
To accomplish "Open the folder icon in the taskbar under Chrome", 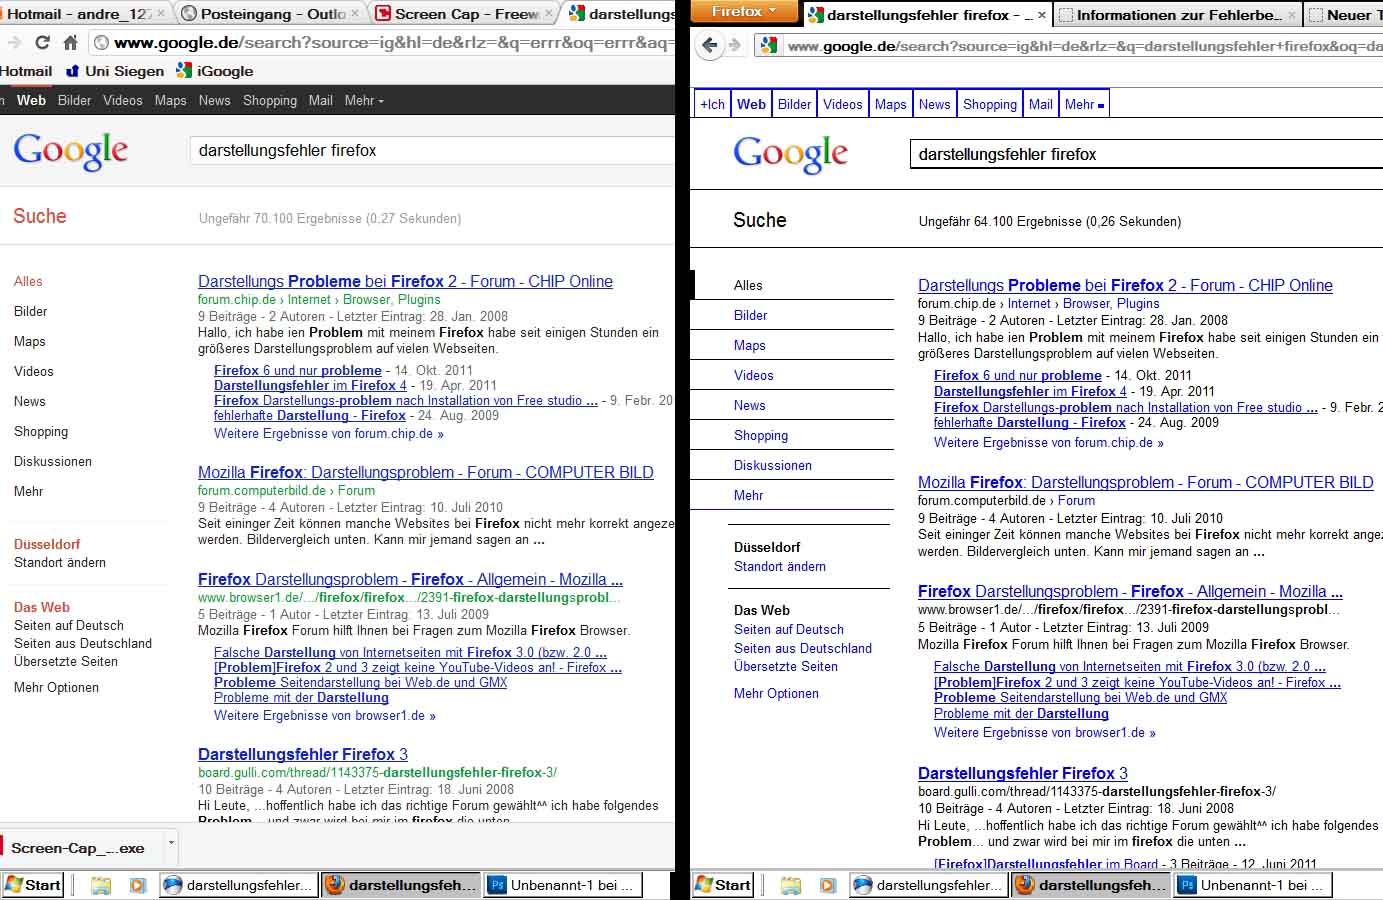I will (101, 885).
